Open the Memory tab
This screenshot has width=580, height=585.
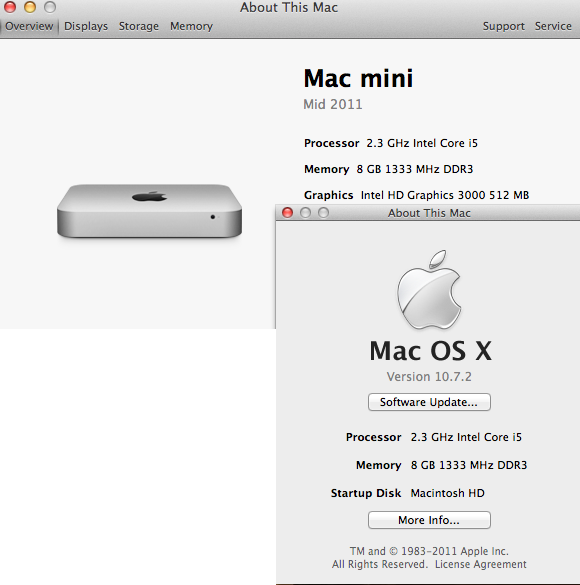click(x=191, y=26)
